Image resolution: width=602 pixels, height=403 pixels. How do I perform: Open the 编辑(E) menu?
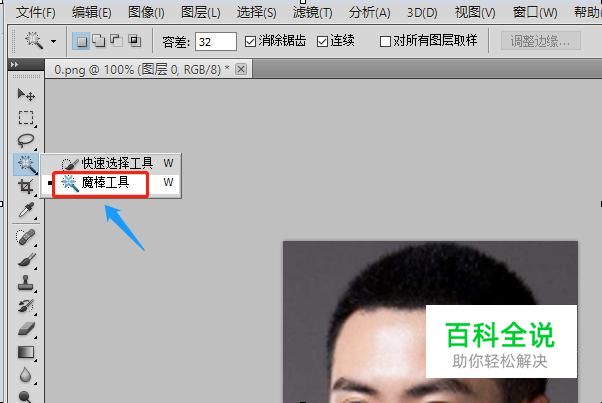[x=92, y=13]
